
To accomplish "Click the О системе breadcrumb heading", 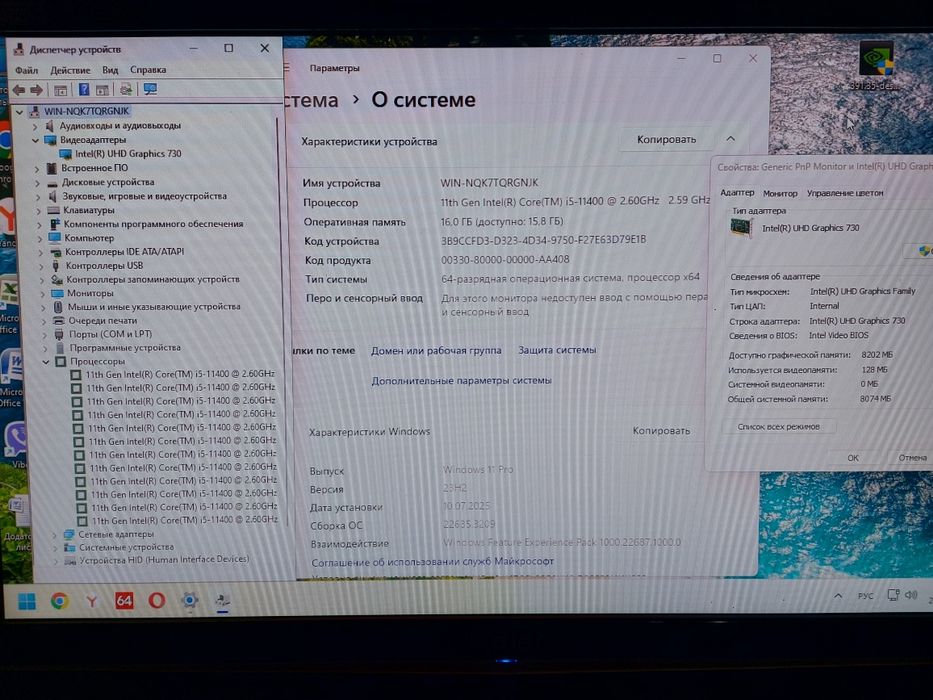I will click(x=423, y=99).
